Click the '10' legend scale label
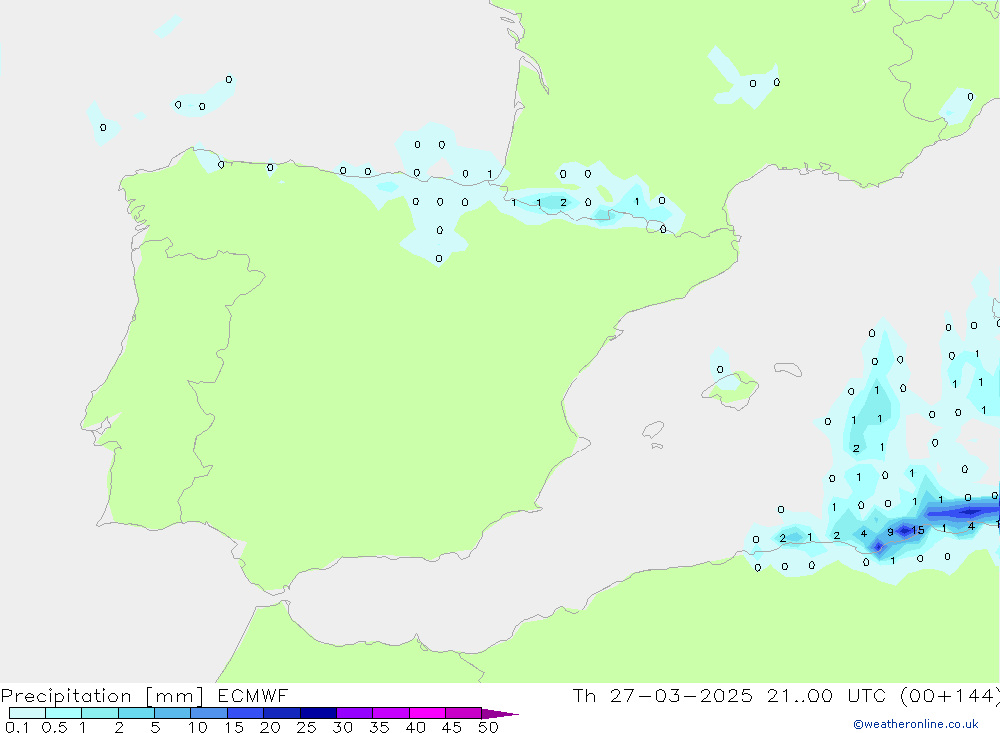The height and width of the screenshot is (733, 1000). (197, 727)
